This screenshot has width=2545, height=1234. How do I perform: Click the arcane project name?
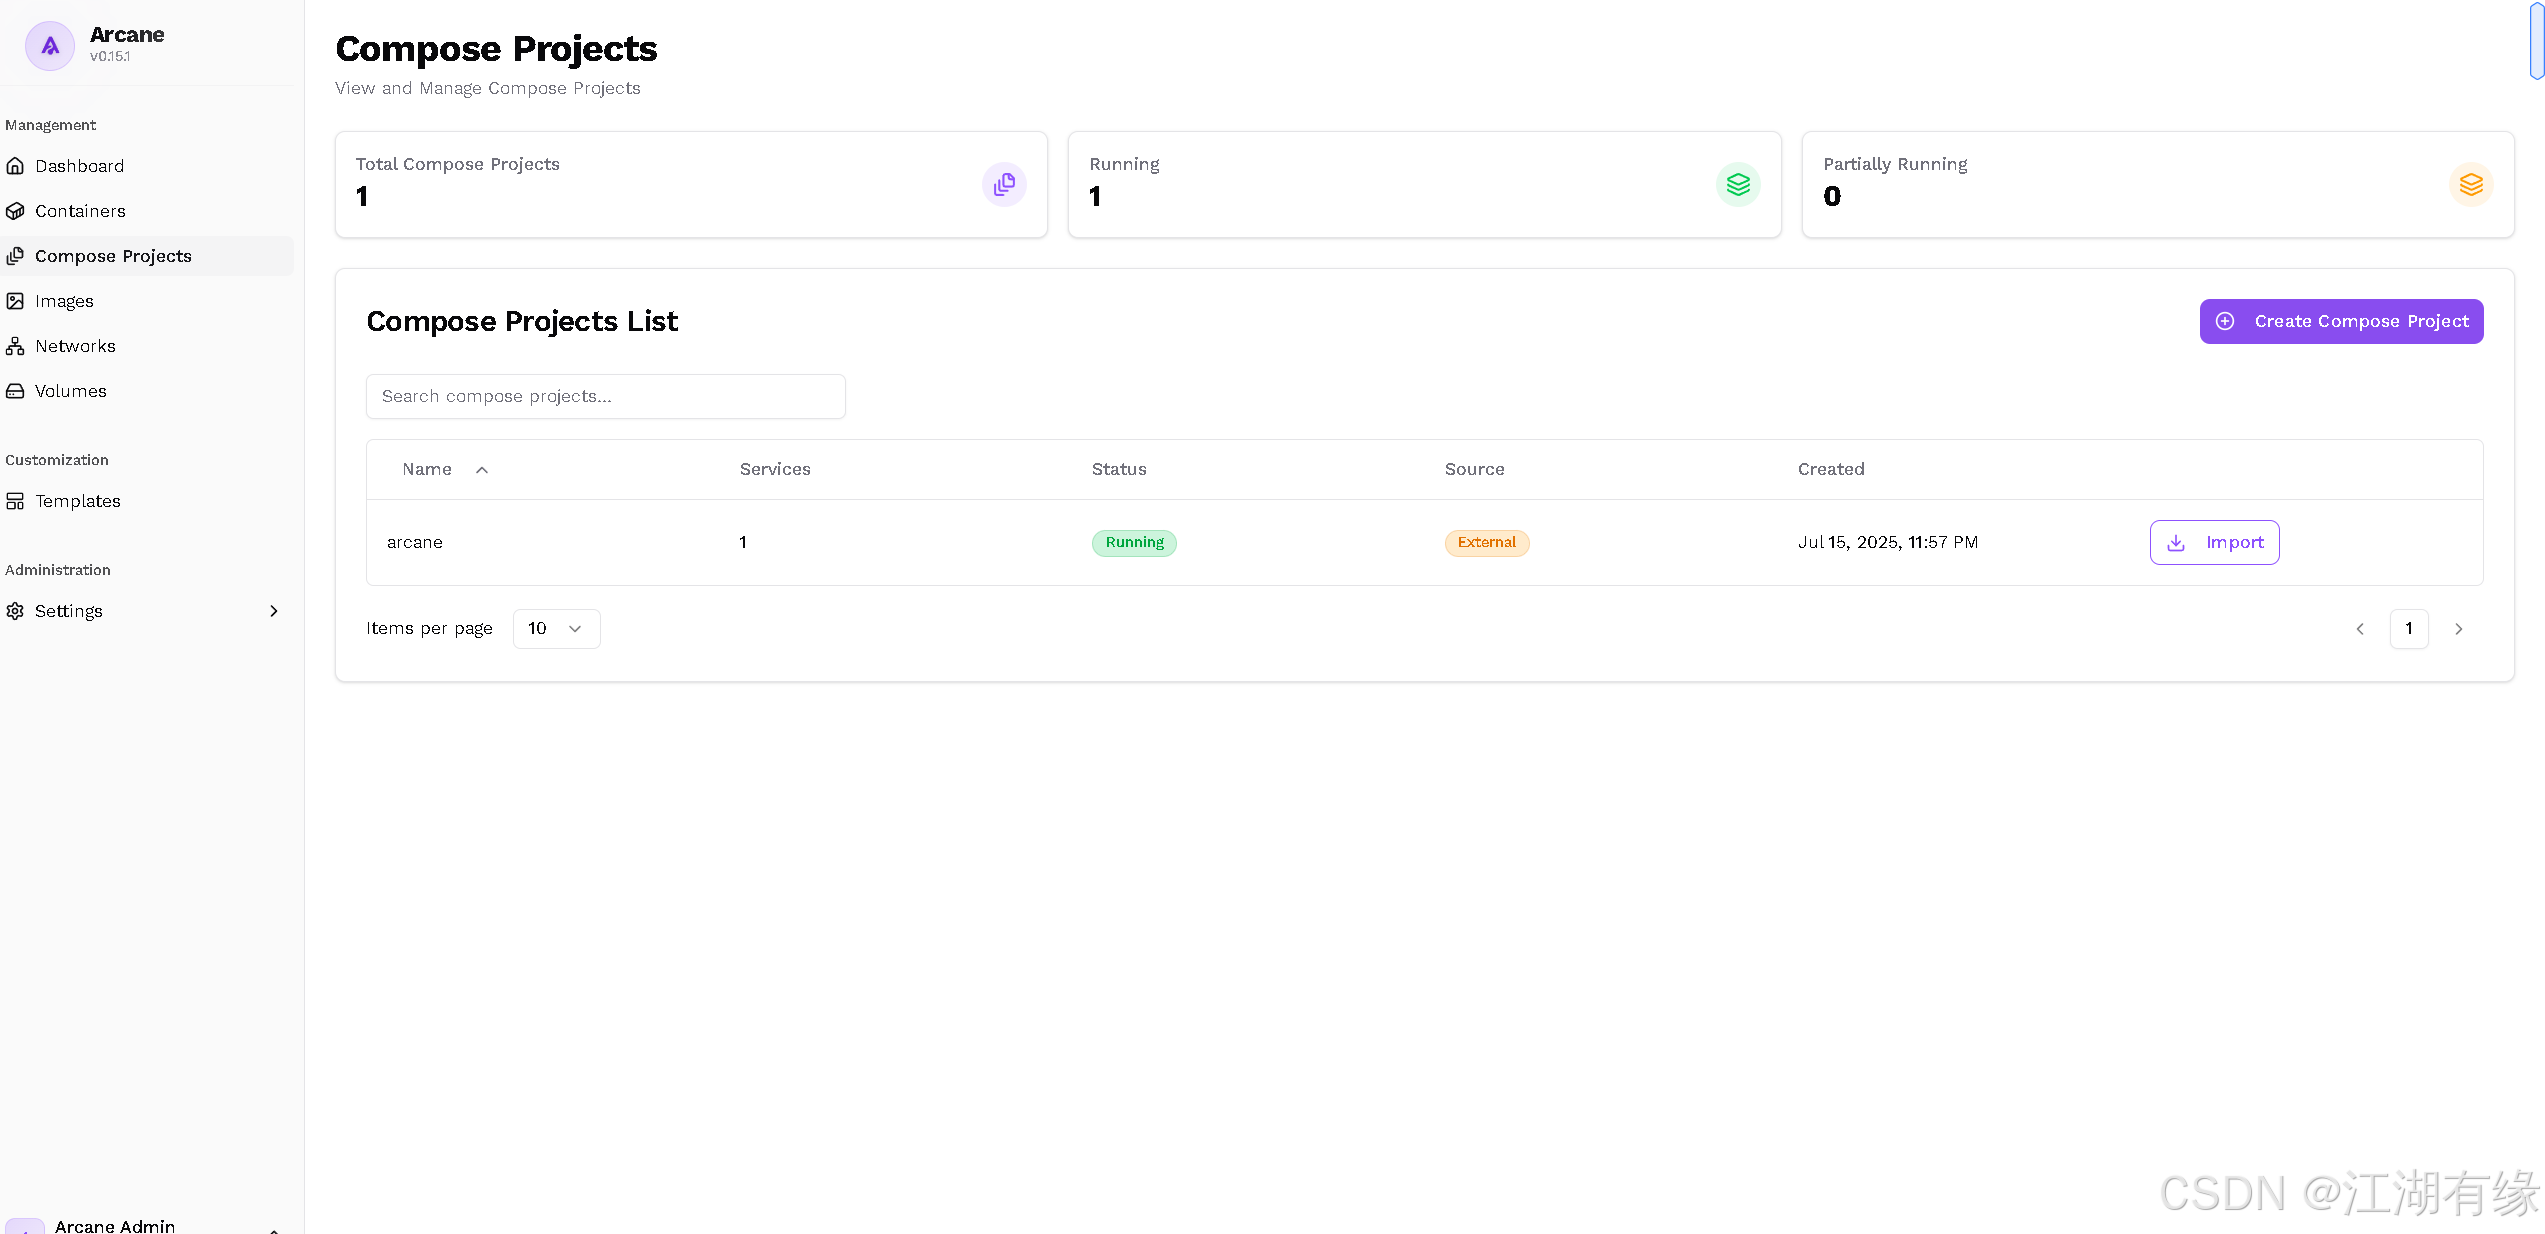414,542
